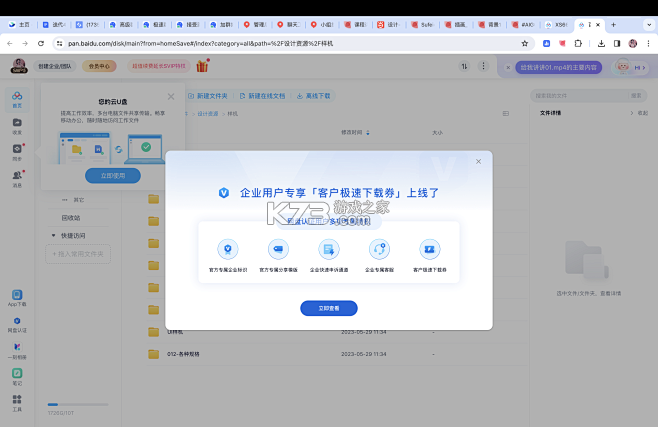Switch the file list view mode icon

pyautogui.click(x=506, y=114)
